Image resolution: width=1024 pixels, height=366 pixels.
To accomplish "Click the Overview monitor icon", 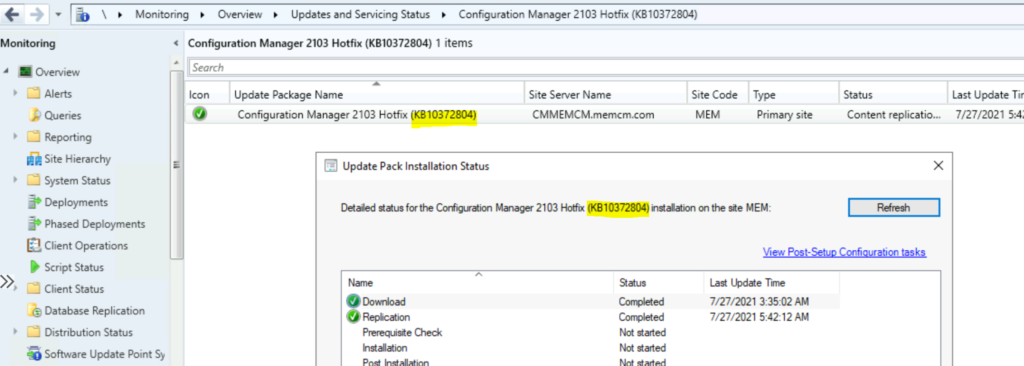I will 25,72.
